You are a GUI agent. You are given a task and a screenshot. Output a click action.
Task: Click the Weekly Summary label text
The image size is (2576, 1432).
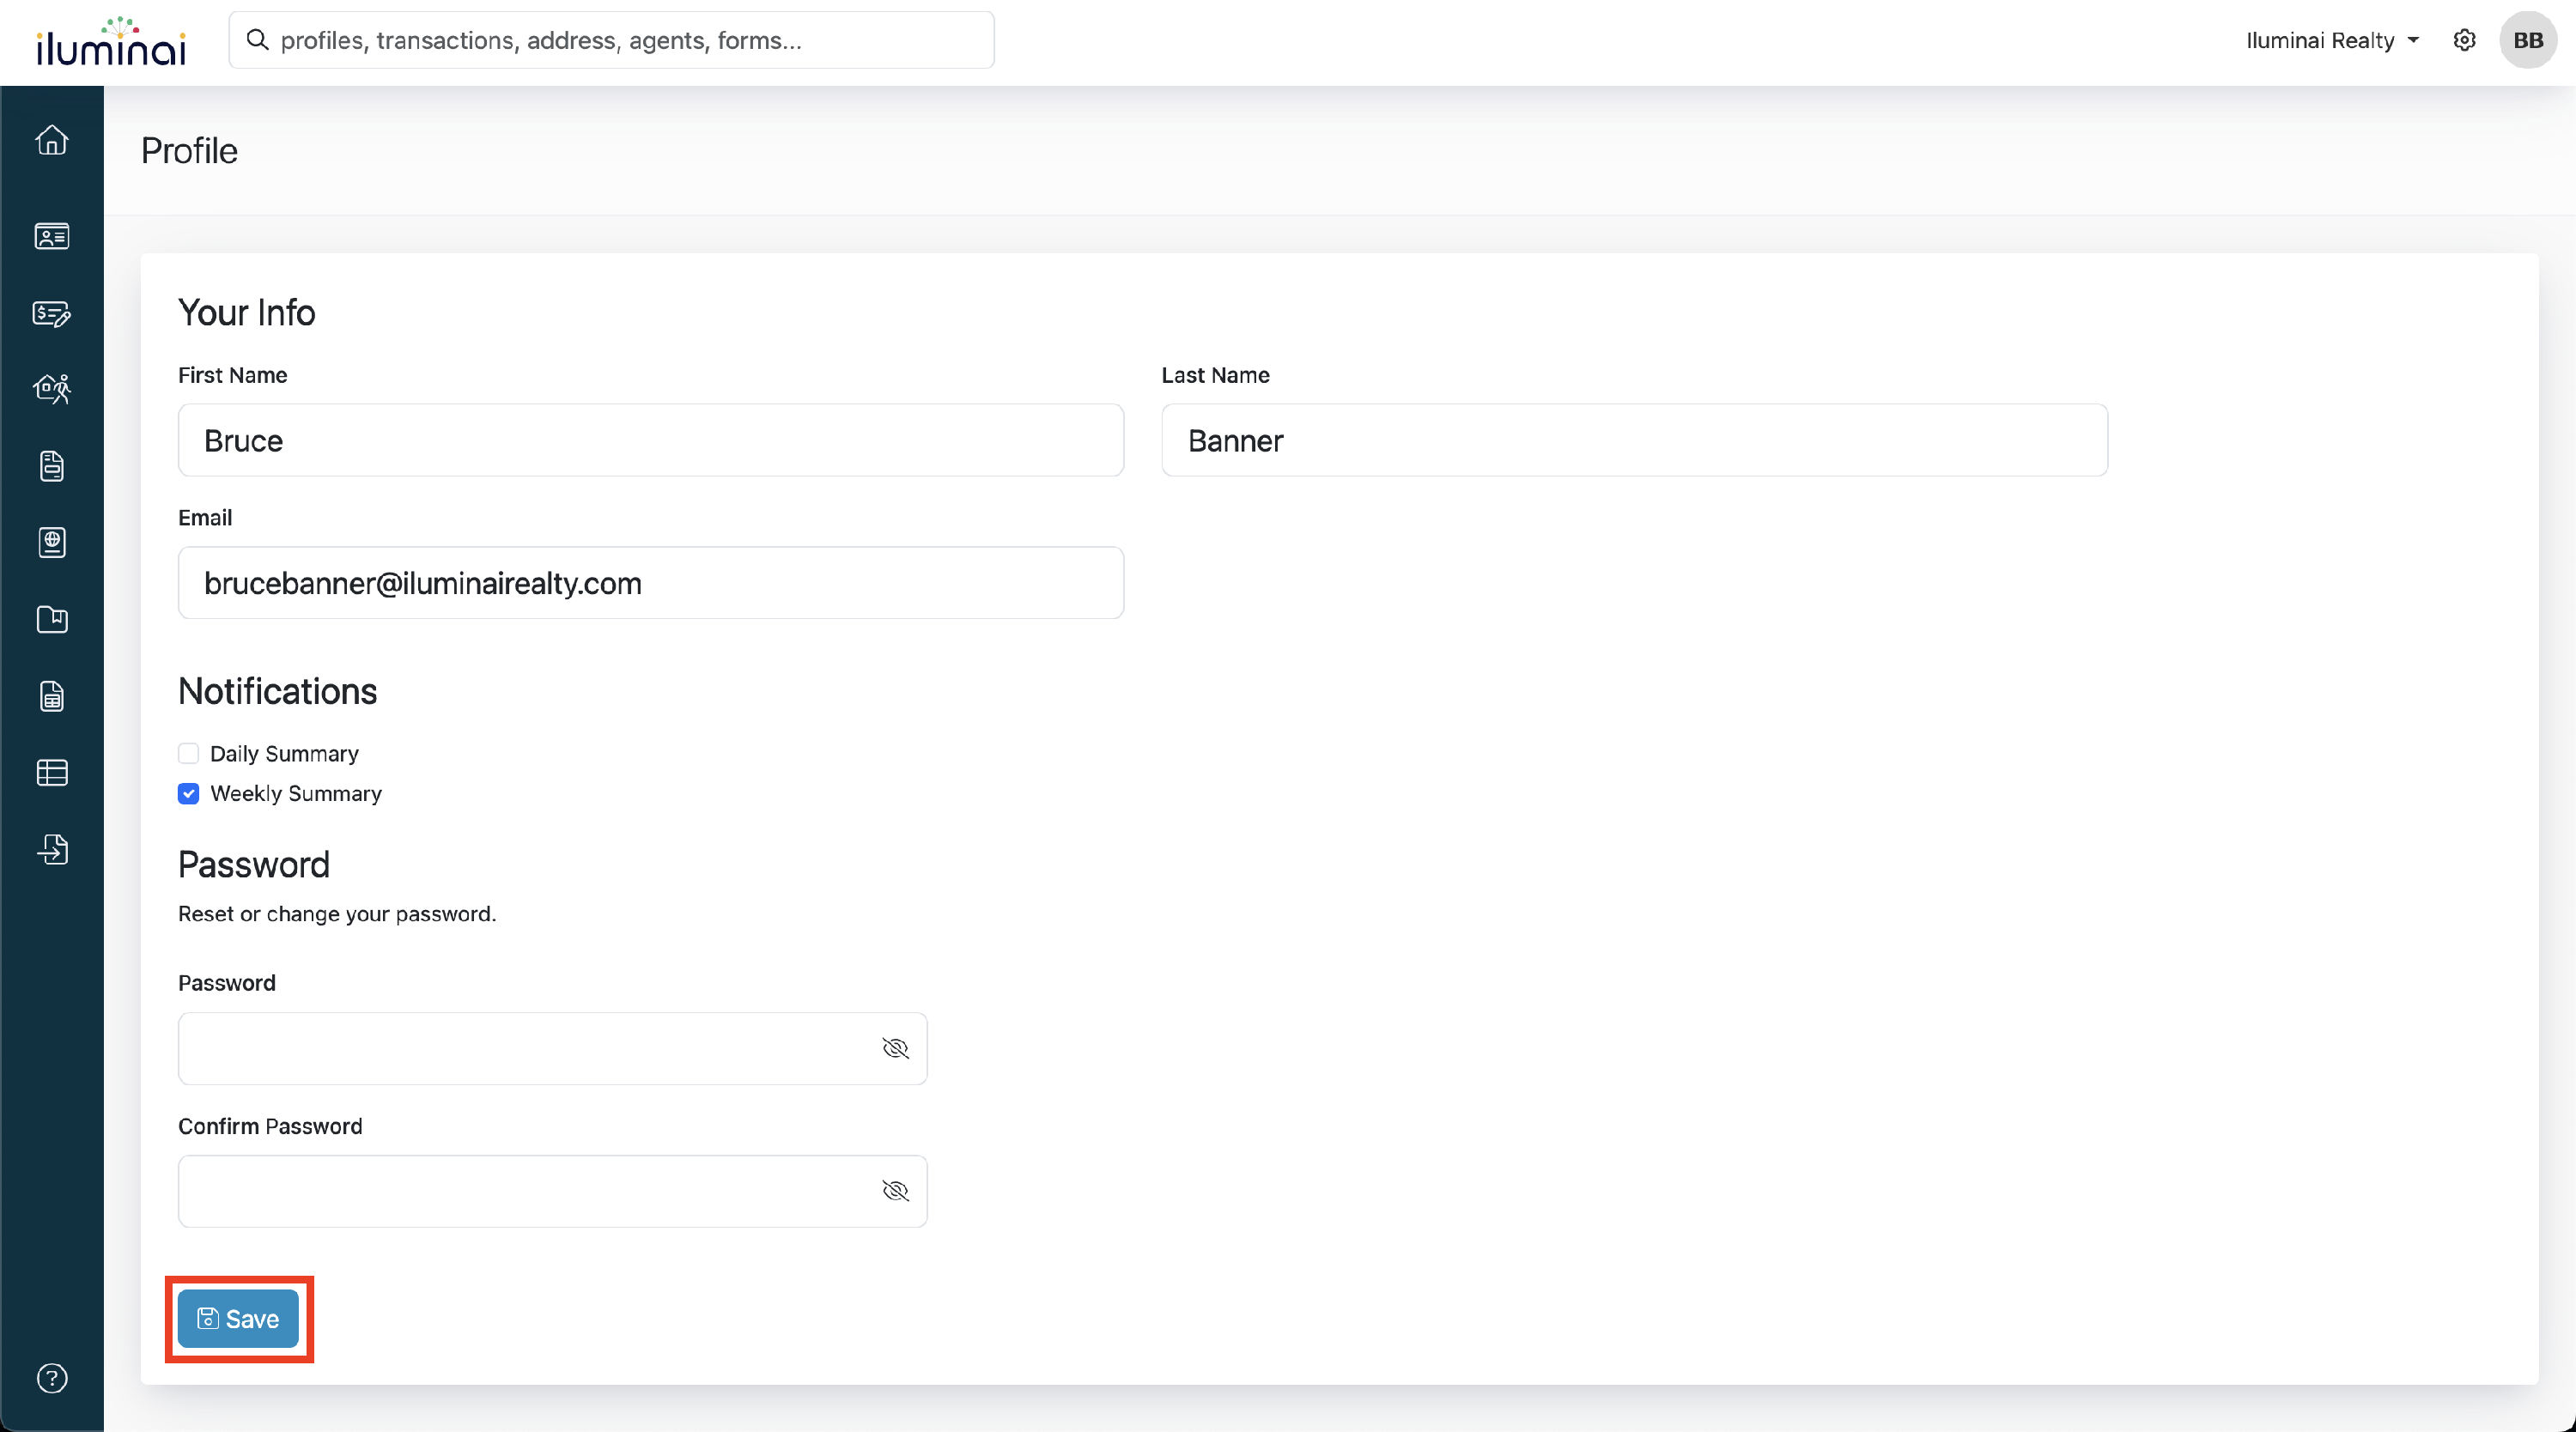pos(296,793)
